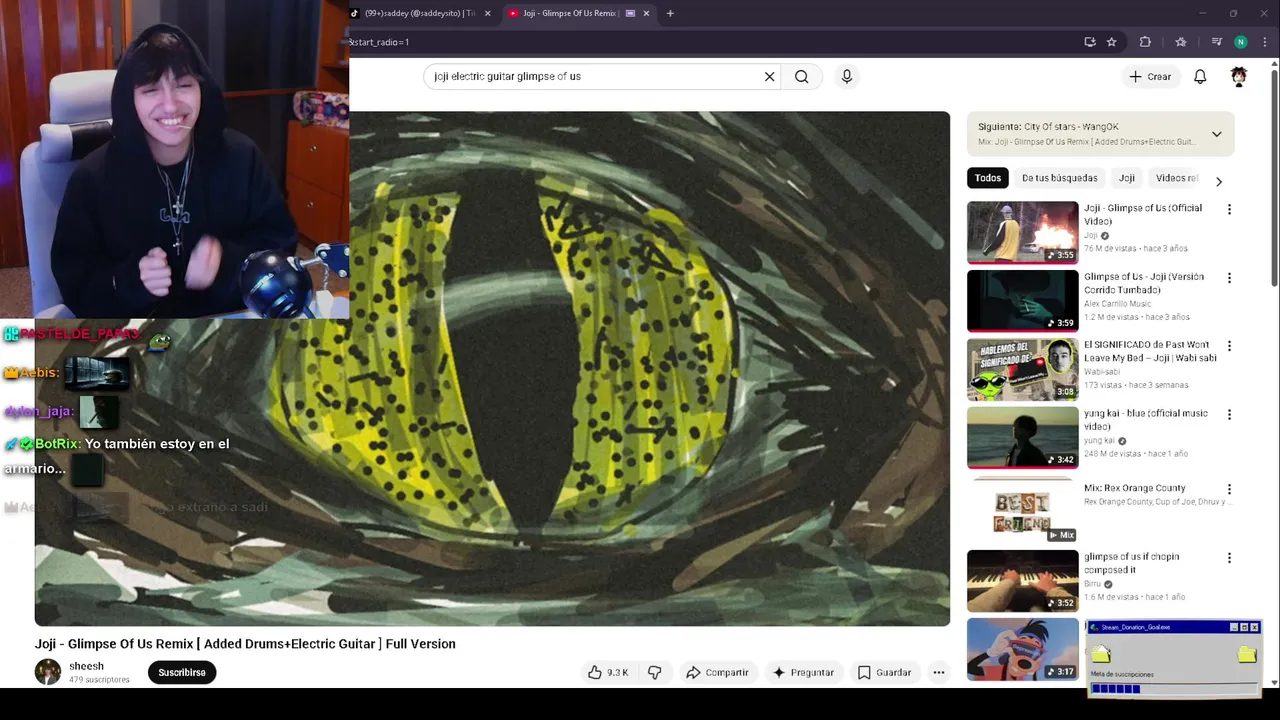The image size is (1280, 720).
Task: Click the Meta de suscripciones progress bar
Action: tap(1174, 689)
